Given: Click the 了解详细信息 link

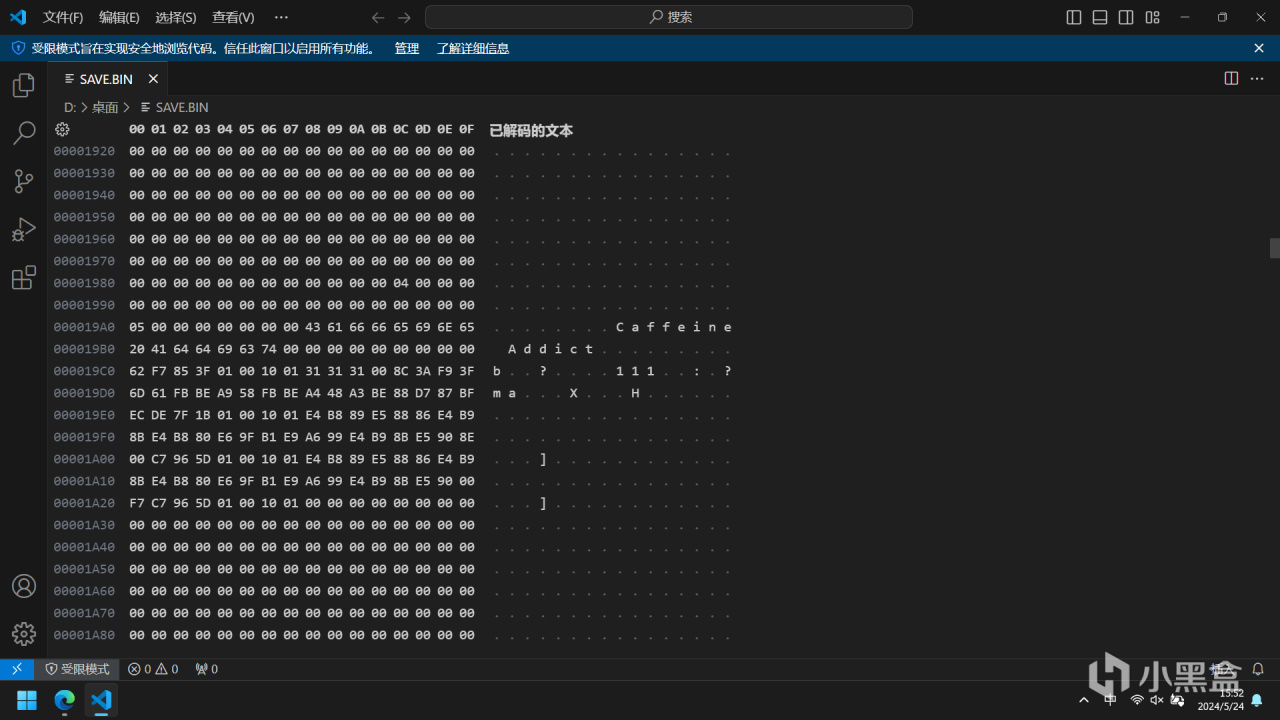Looking at the screenshot, I should (473, 48).
